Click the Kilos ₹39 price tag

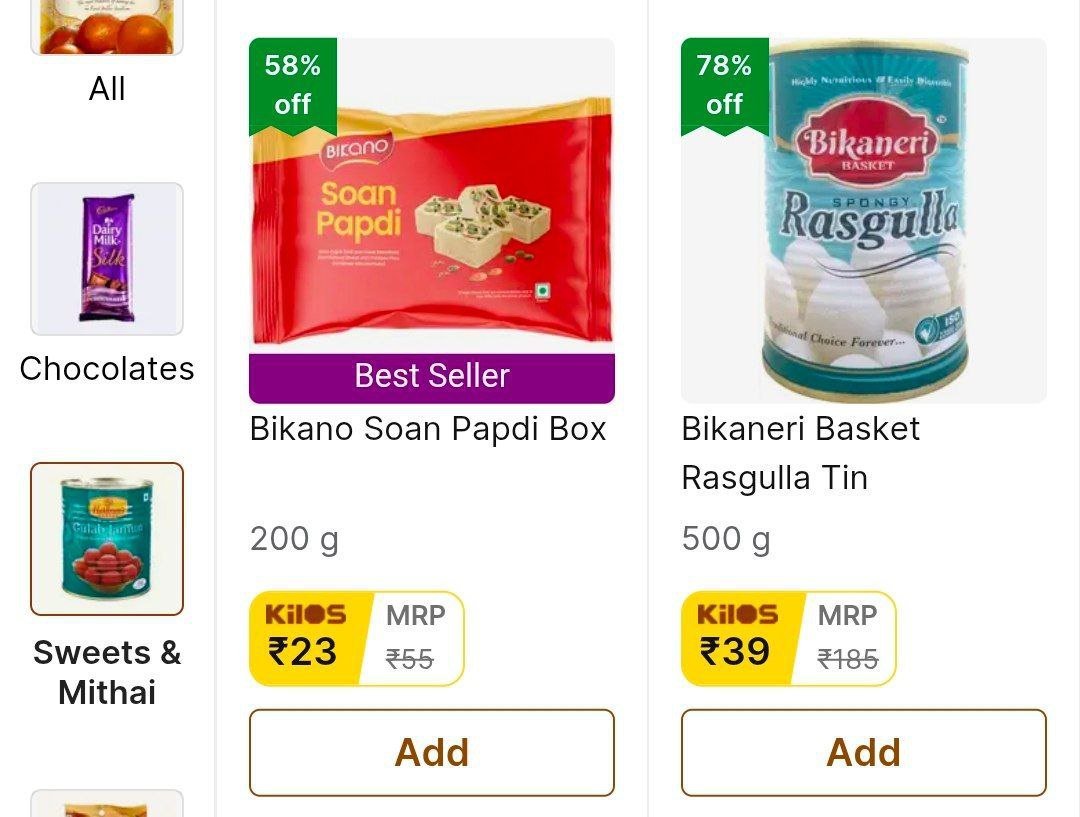tap(737, 639)
